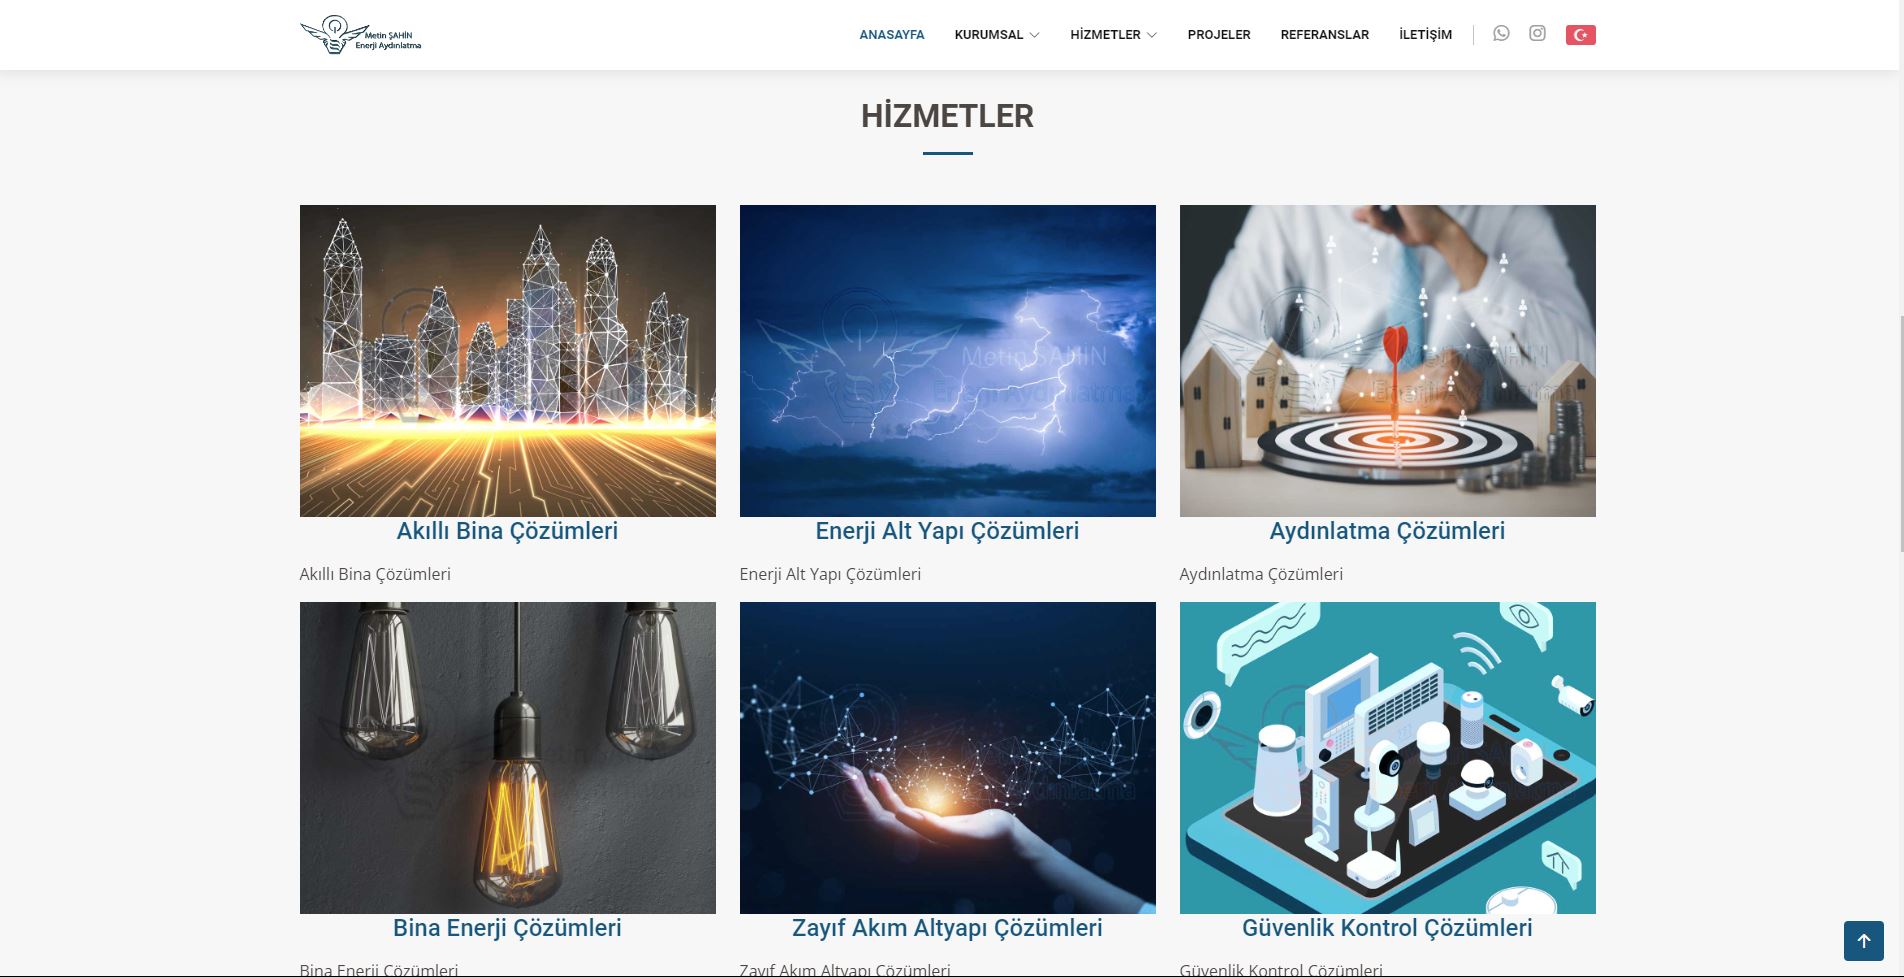Open the Enerji Alt Yapı Çözümleri link
This screenshot has height=977, width=1904.
click(947, 531)
